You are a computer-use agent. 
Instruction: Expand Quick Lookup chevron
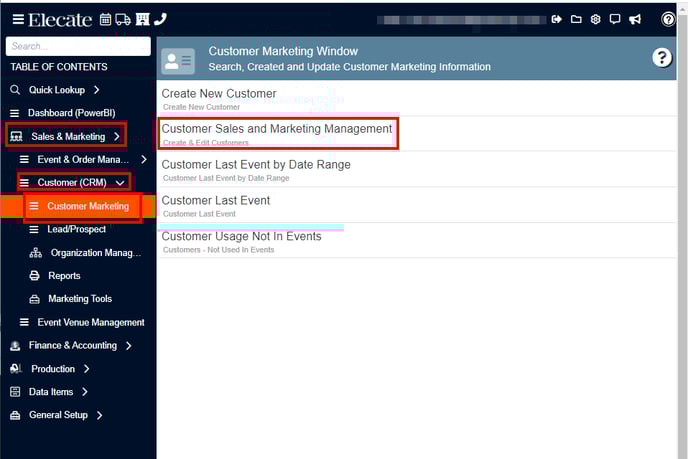pyautogui.click(x=97, y=90)
